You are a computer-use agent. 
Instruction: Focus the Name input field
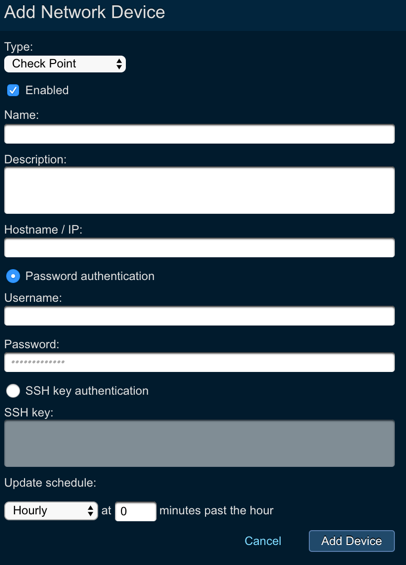click(199, 134)
